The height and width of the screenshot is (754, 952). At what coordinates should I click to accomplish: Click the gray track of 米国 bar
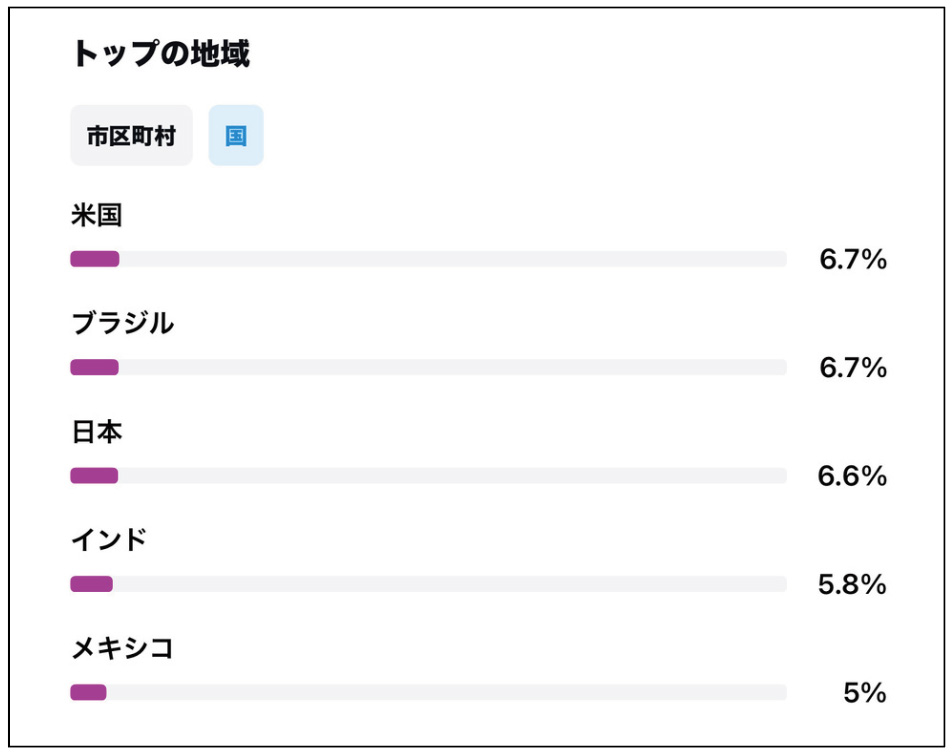[453, 259]
